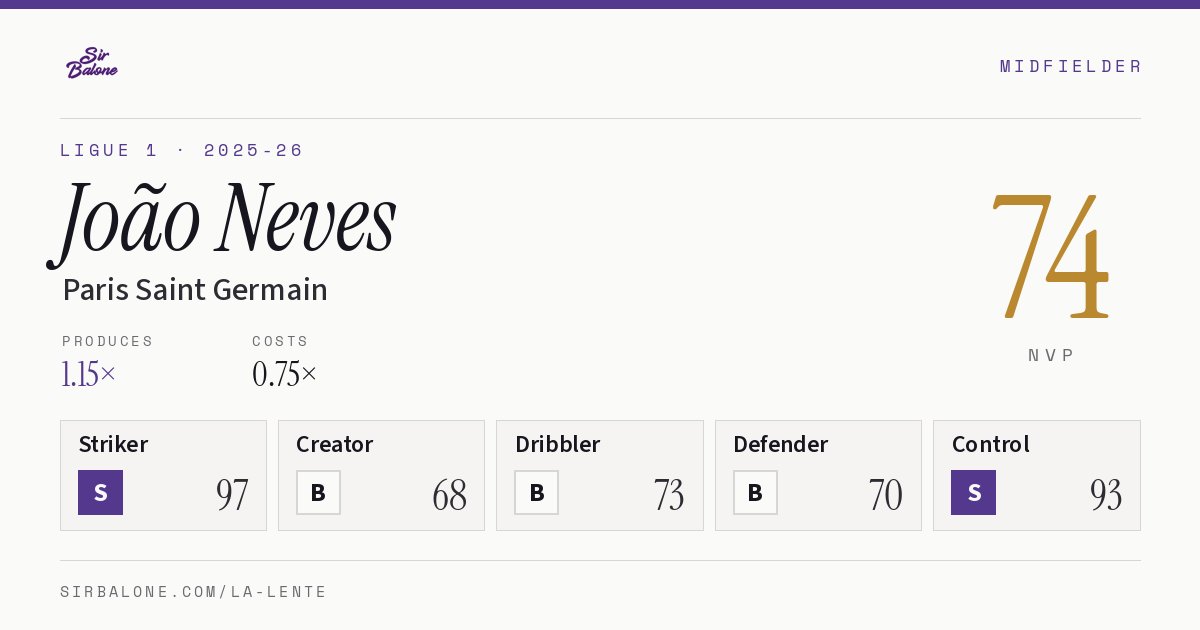Image resolution: width=1200 pixels, height=630 pixels.
Task: Click the Control S grade badge
Action: (973, 493)
